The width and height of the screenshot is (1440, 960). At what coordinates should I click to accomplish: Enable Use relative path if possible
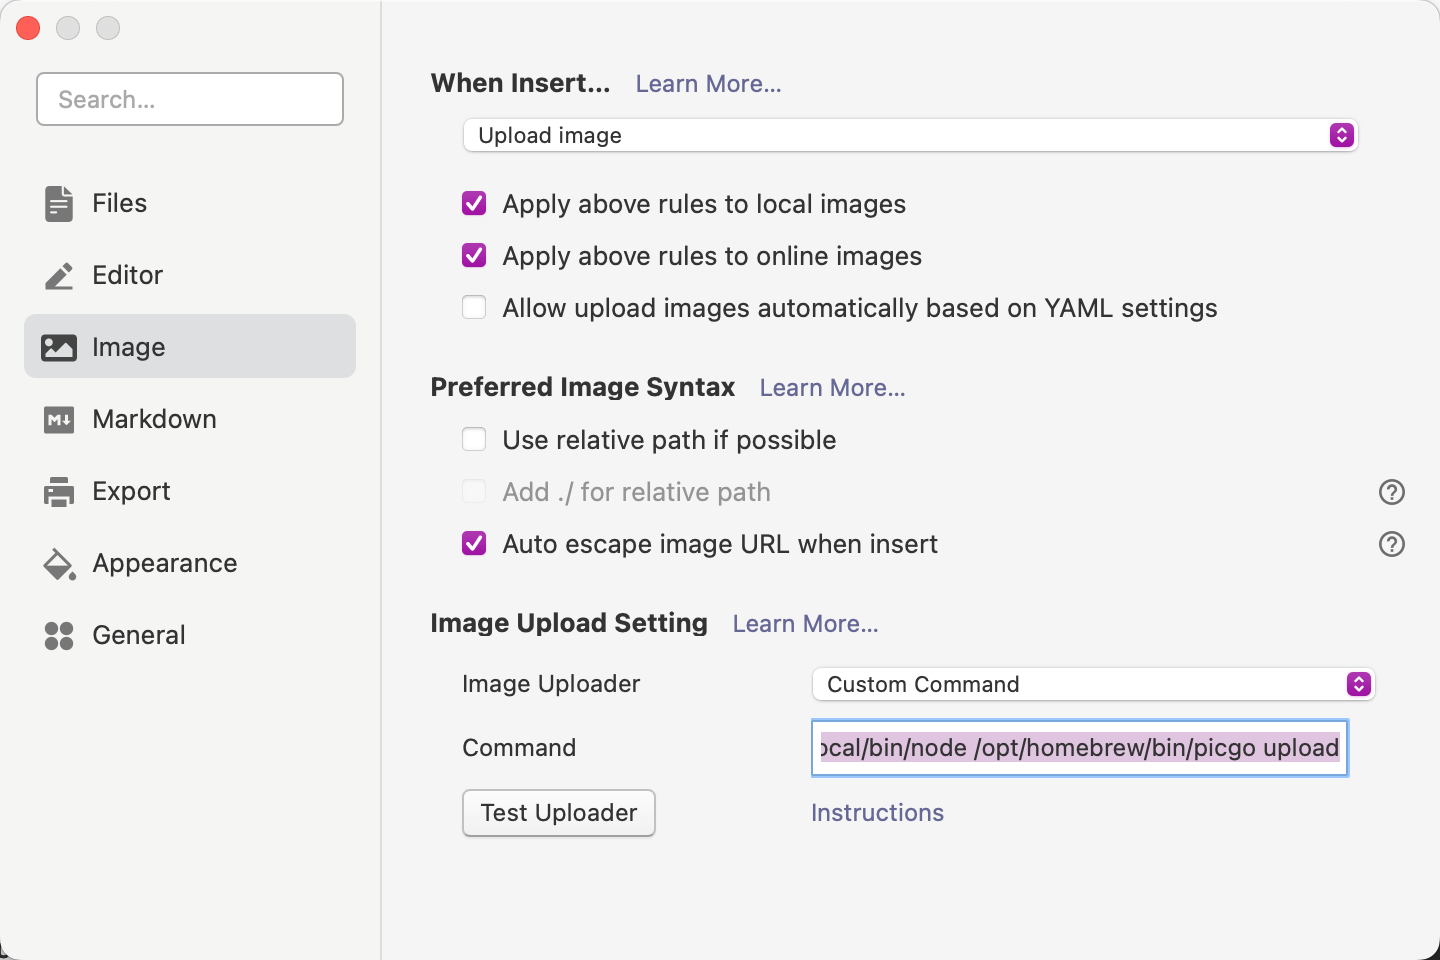[474, 440]
